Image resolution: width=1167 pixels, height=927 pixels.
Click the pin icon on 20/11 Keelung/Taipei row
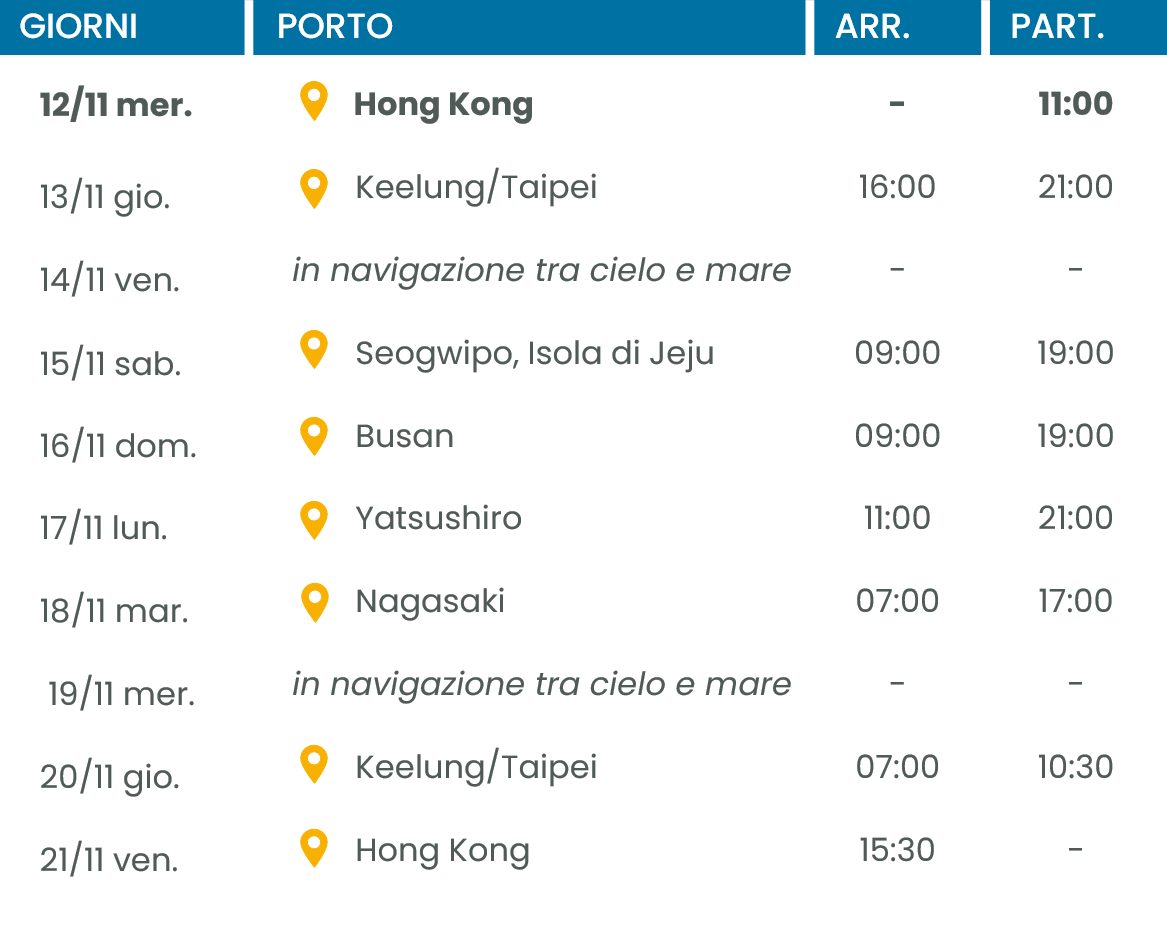[x=314, y=766]
